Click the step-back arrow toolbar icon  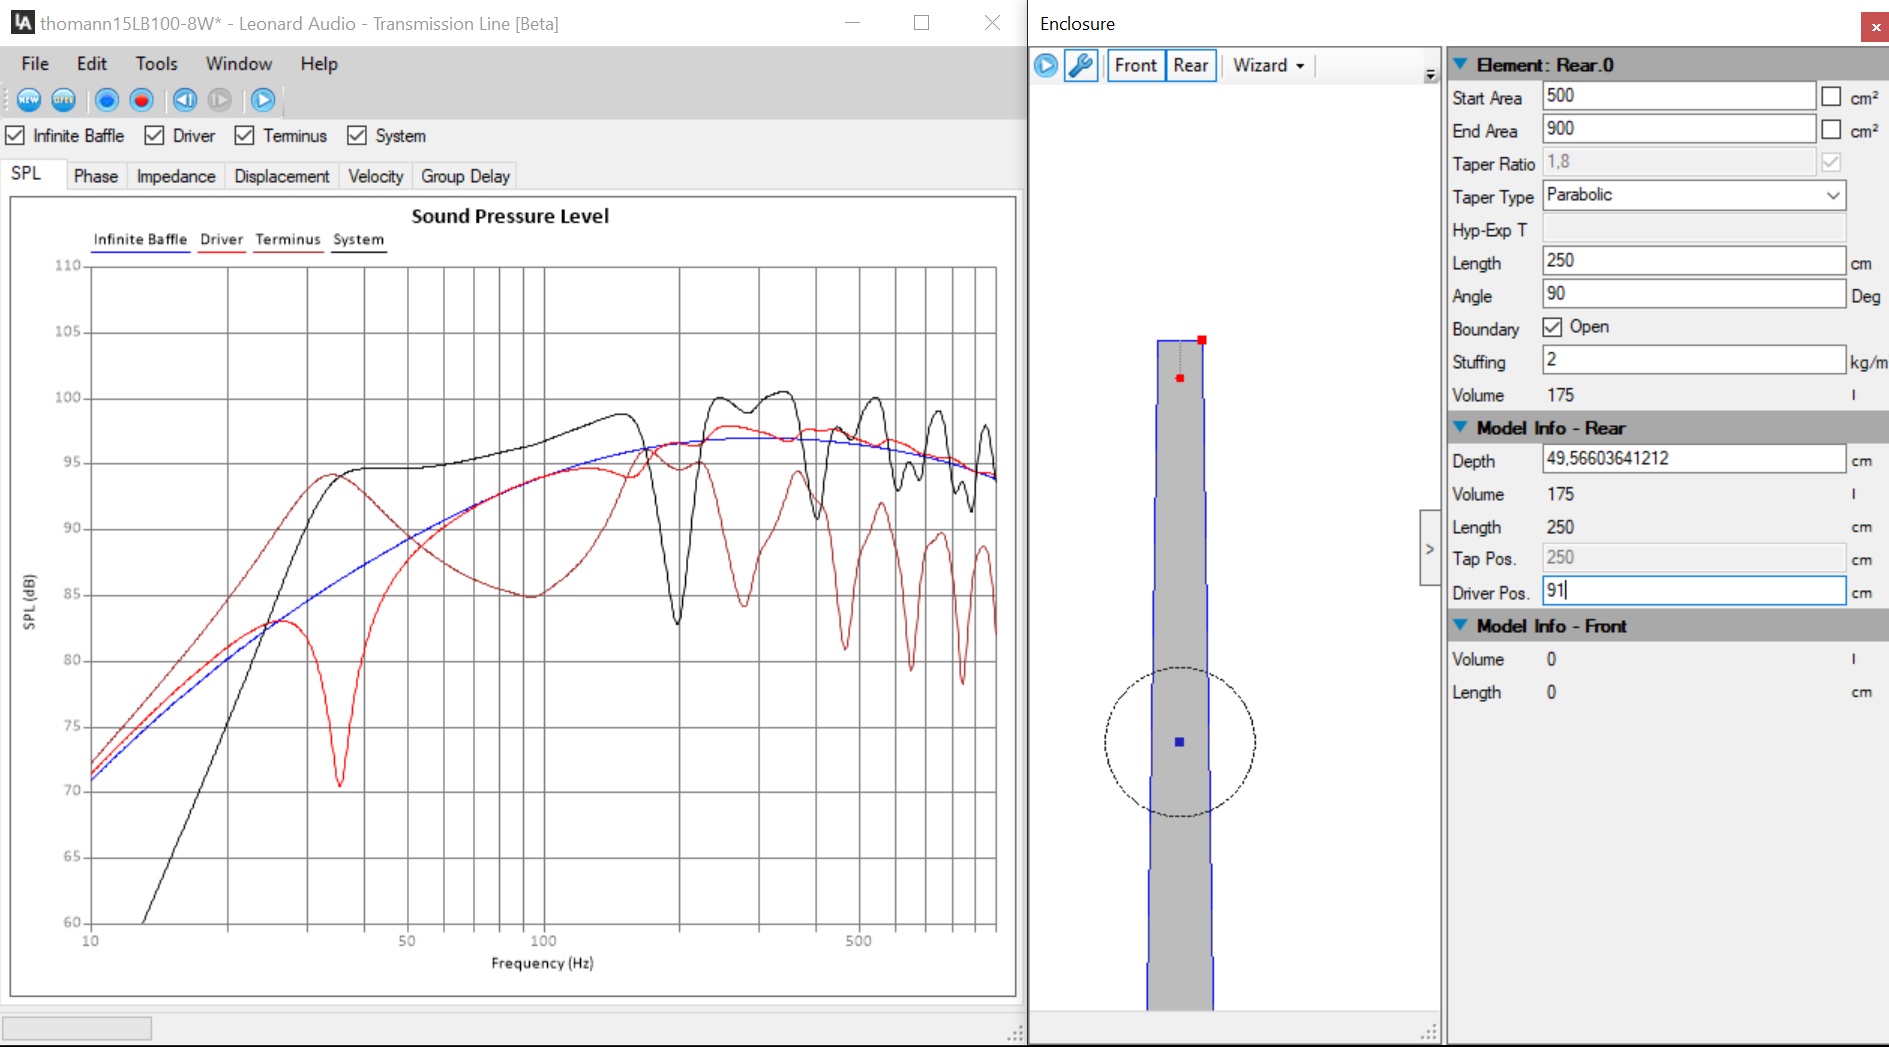click(184, 100)
